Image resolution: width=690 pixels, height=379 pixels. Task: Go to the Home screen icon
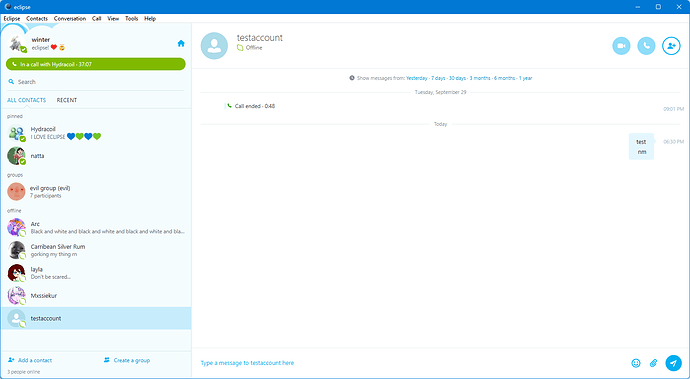[x=181, y=43]
